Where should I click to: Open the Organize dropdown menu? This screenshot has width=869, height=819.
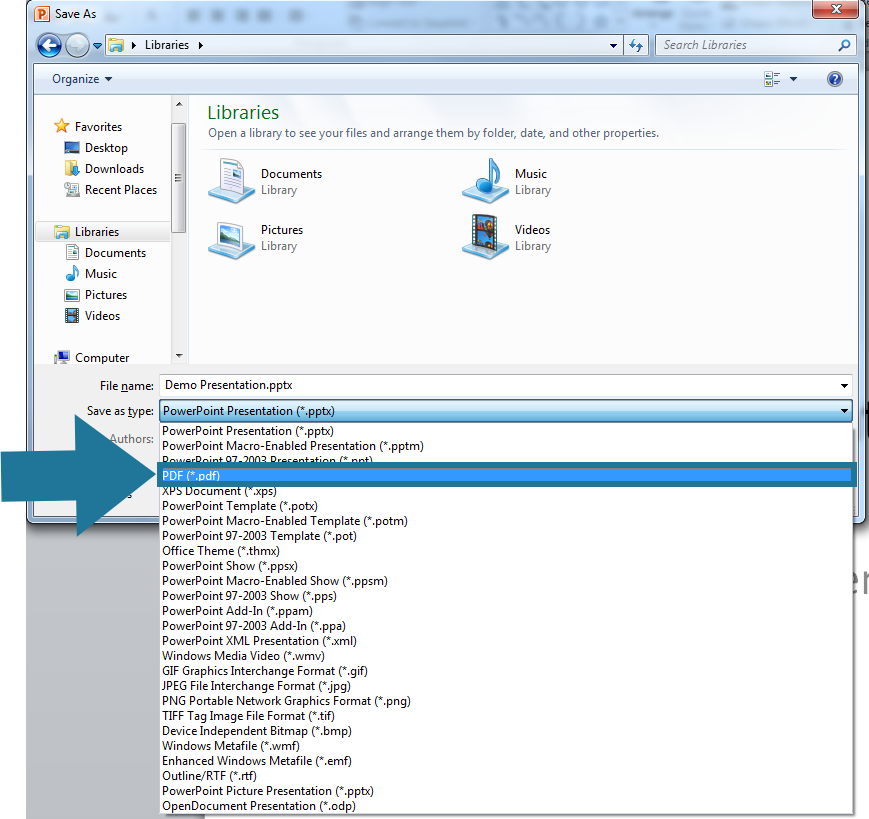tap(82, 79)
